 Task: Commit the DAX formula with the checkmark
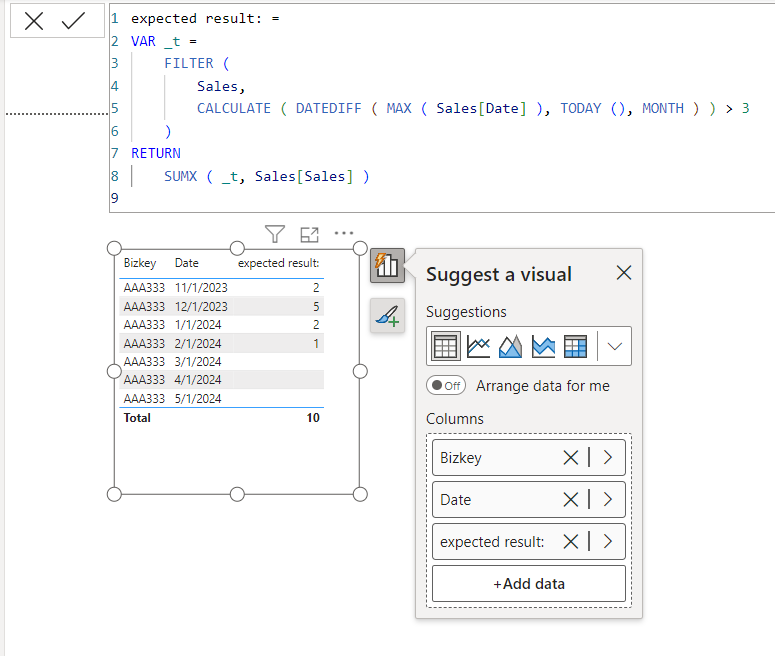[73, 21]
